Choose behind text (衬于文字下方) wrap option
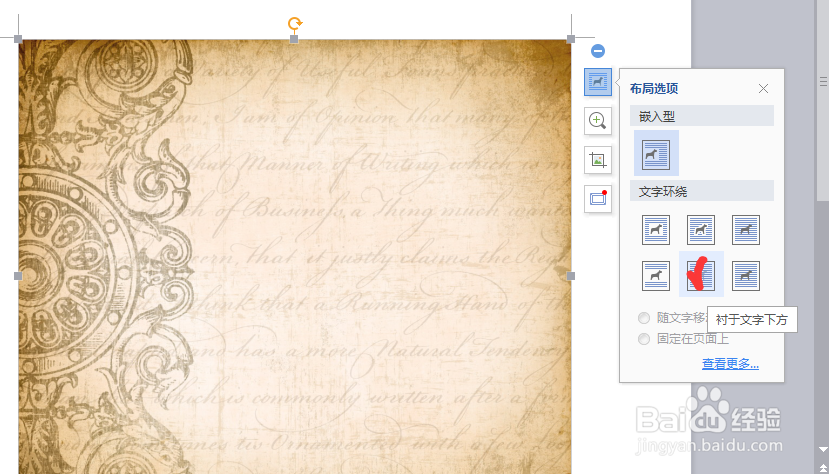Image resolution: width=829 pixels, height=474 pixels. pos(701,275)
